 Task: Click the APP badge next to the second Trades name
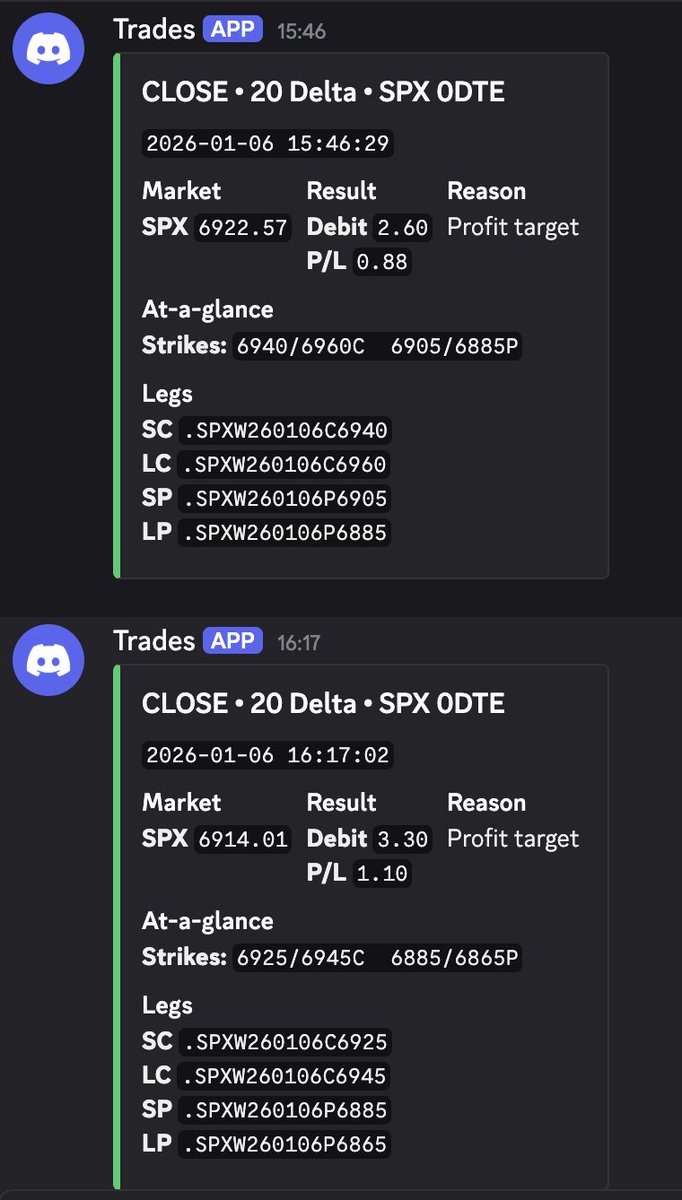231,641
